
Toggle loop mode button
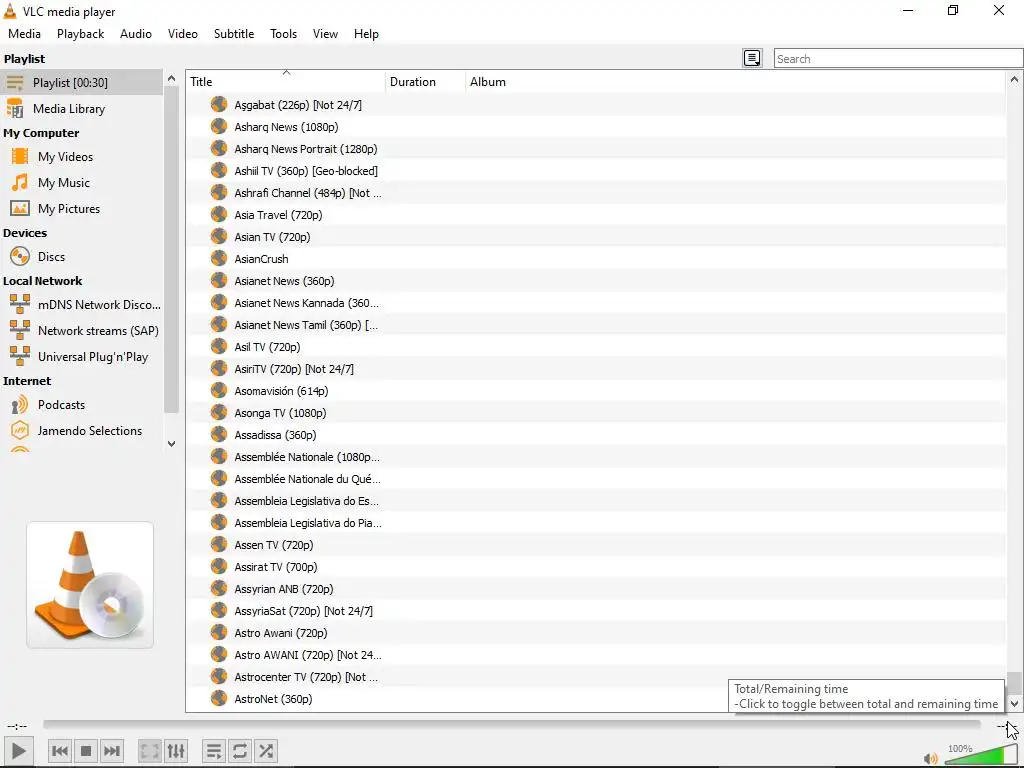coord(240,751)
